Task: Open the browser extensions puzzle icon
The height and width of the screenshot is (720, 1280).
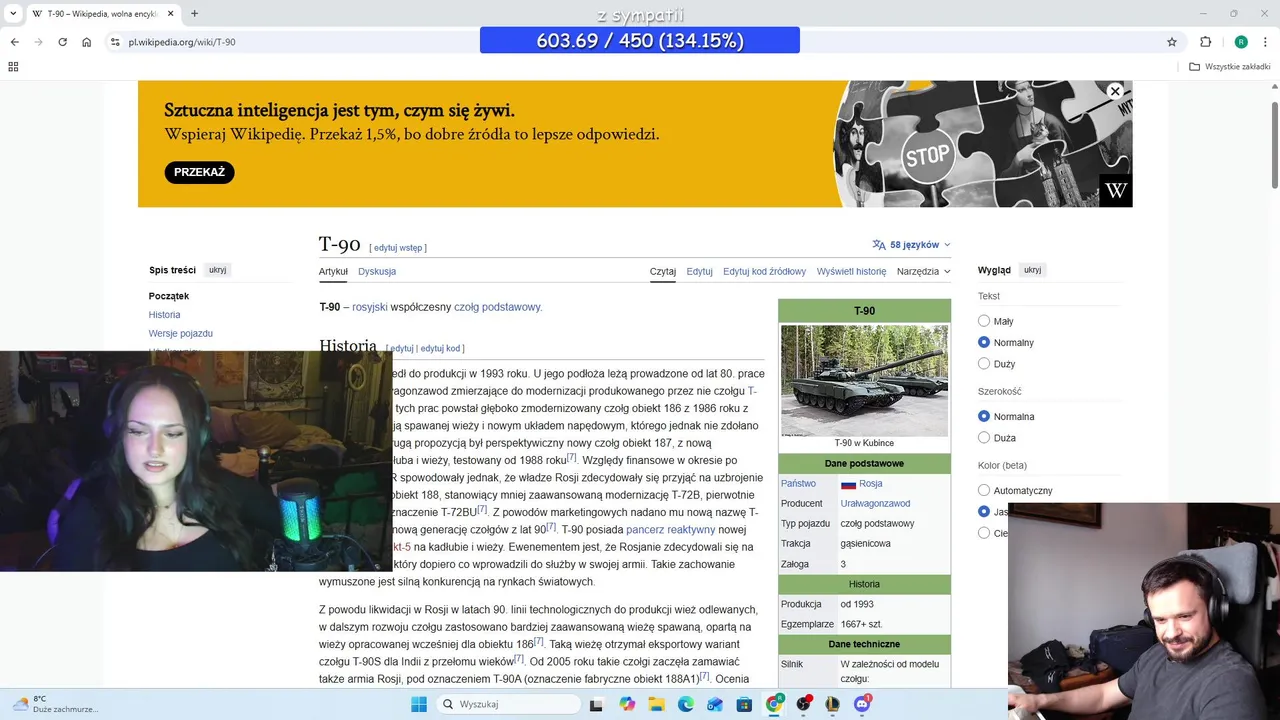Action: (x=1205, y=42)
